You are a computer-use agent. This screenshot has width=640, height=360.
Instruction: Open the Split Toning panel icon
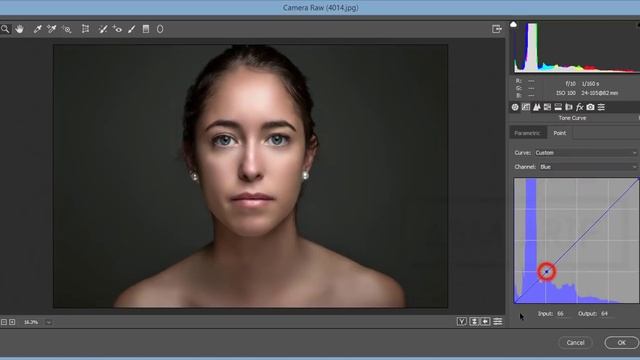pos(558,107)
